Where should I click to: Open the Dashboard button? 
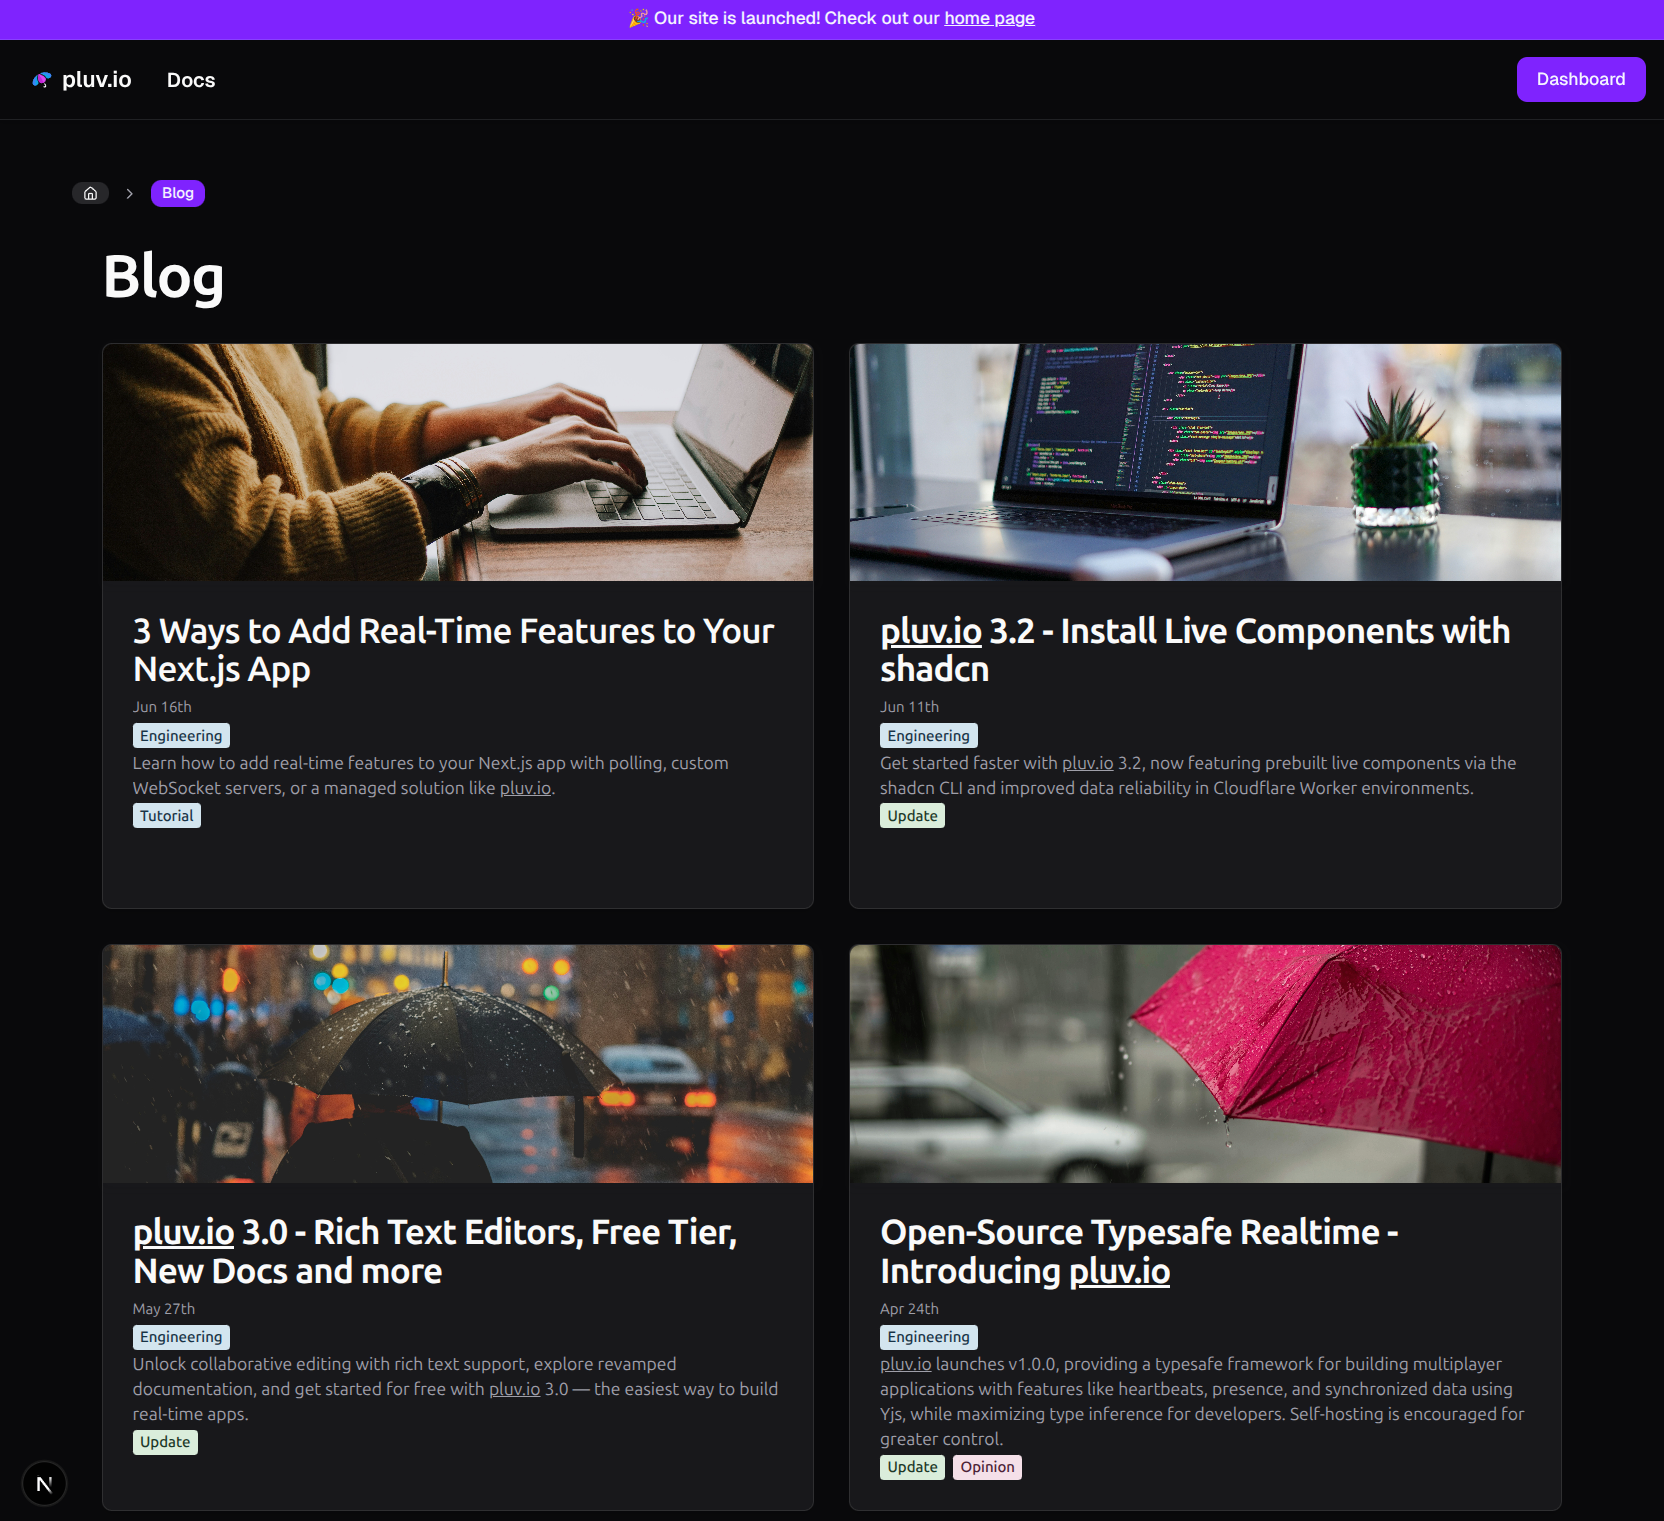coord(1581,79)
